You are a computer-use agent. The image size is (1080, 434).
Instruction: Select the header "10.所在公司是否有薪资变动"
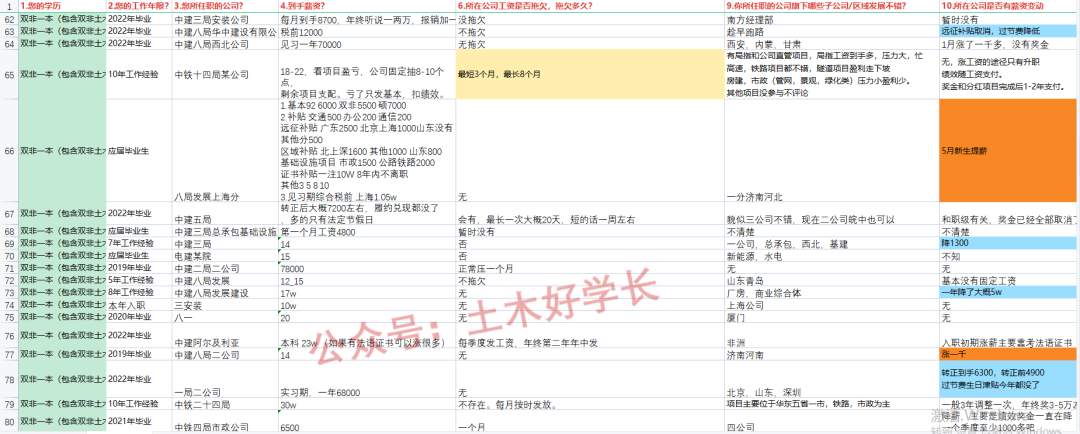click(1010, 6)
